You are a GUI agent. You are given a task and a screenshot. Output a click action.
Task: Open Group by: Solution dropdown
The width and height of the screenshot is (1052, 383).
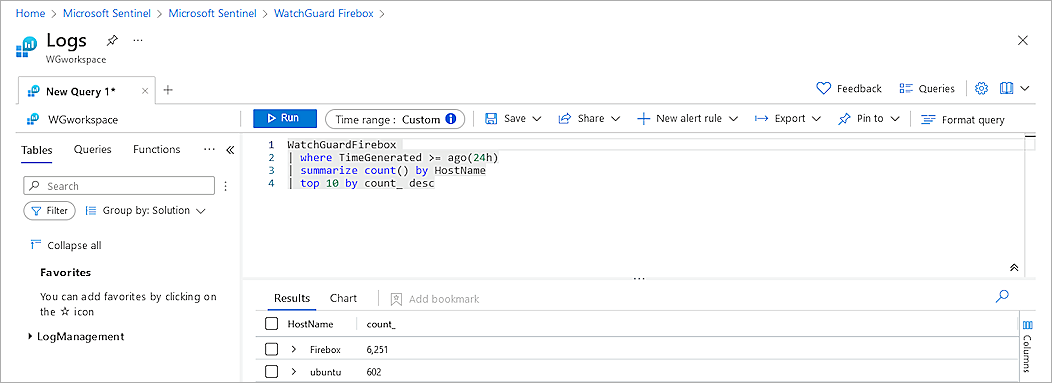145,211
